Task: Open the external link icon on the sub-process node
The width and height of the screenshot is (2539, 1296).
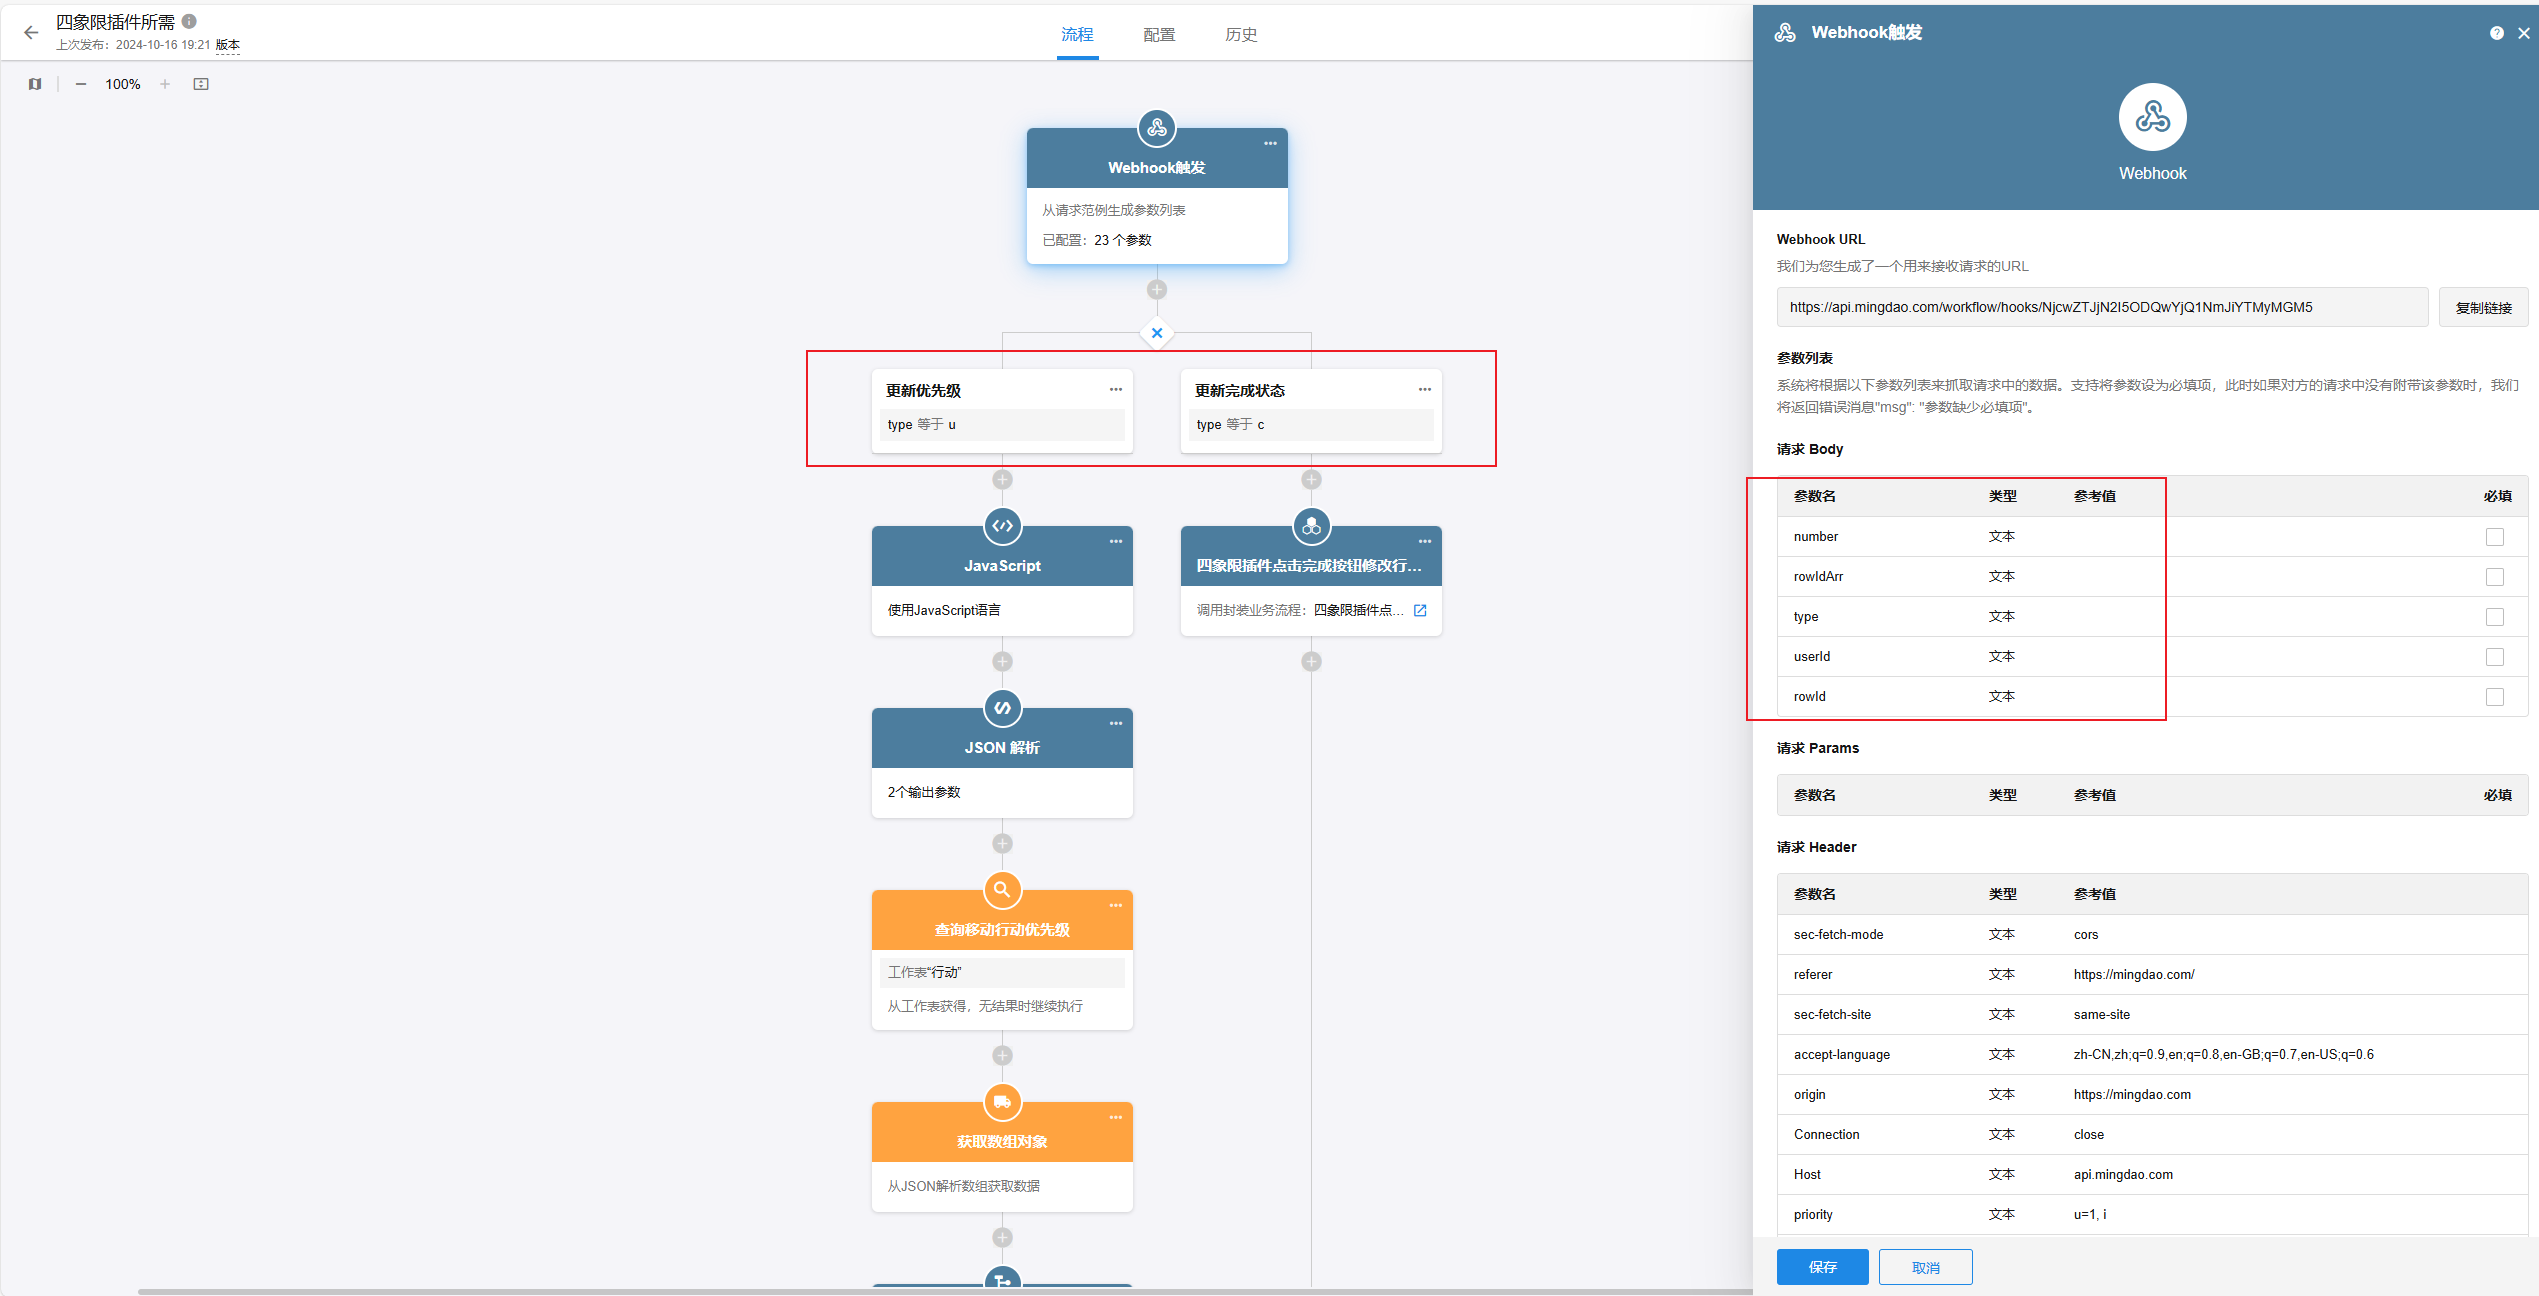Action: [x=1420, y=610]
